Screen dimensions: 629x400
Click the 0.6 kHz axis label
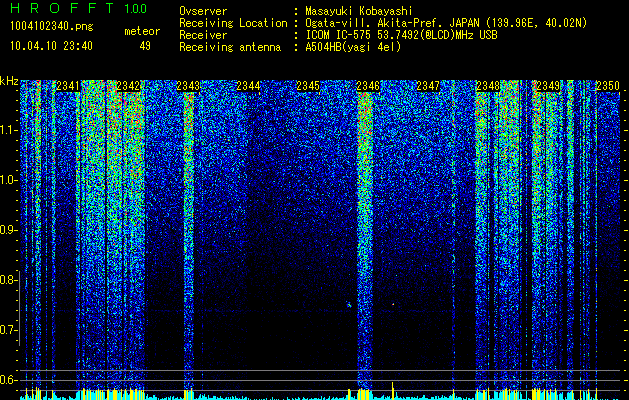pos(9,380)
